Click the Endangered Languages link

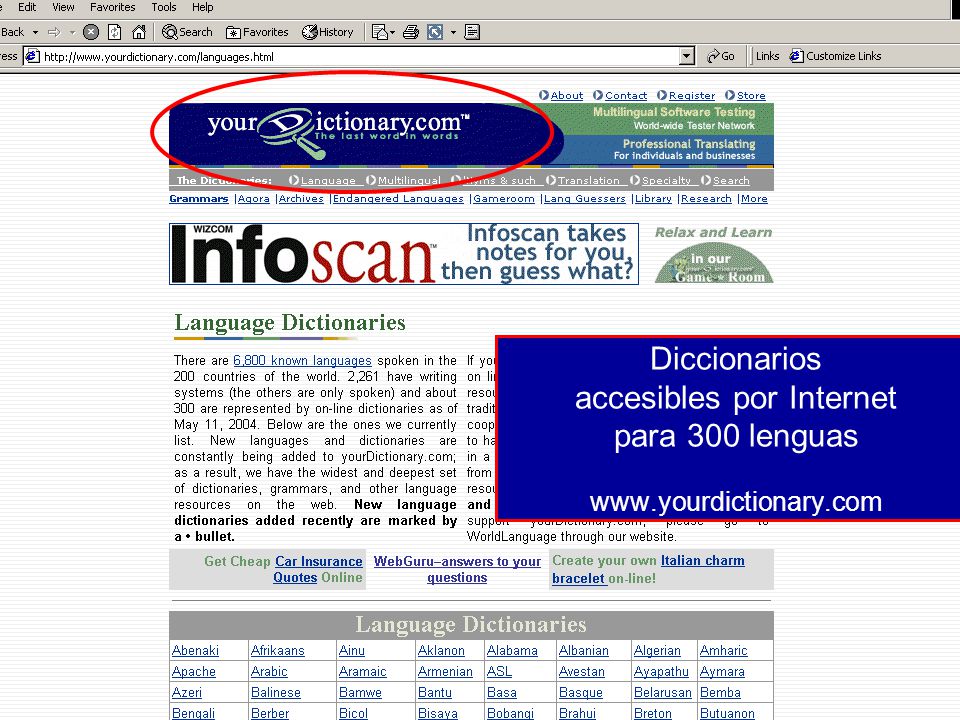coord(398,198)
